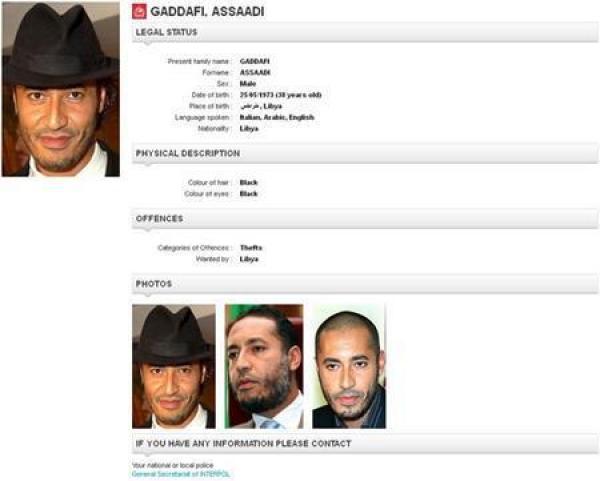Click the Colour of hair 'Black' value

[x=249, y=183]
